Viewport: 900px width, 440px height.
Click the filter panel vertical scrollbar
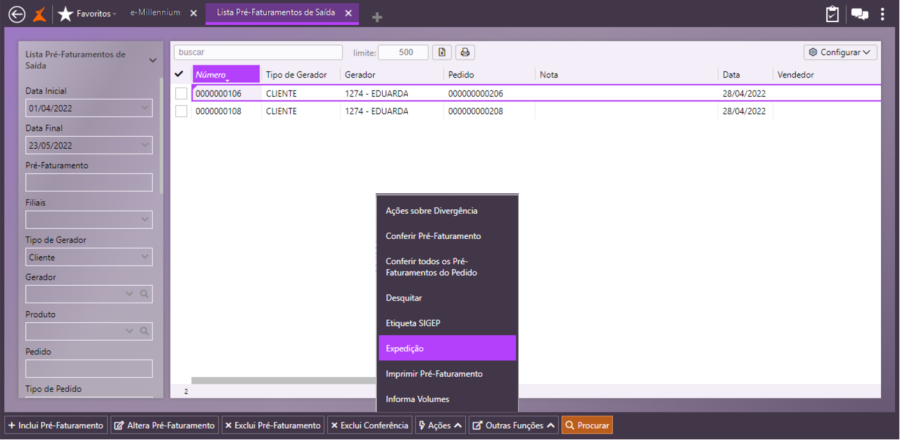click(x=161, y=135)
